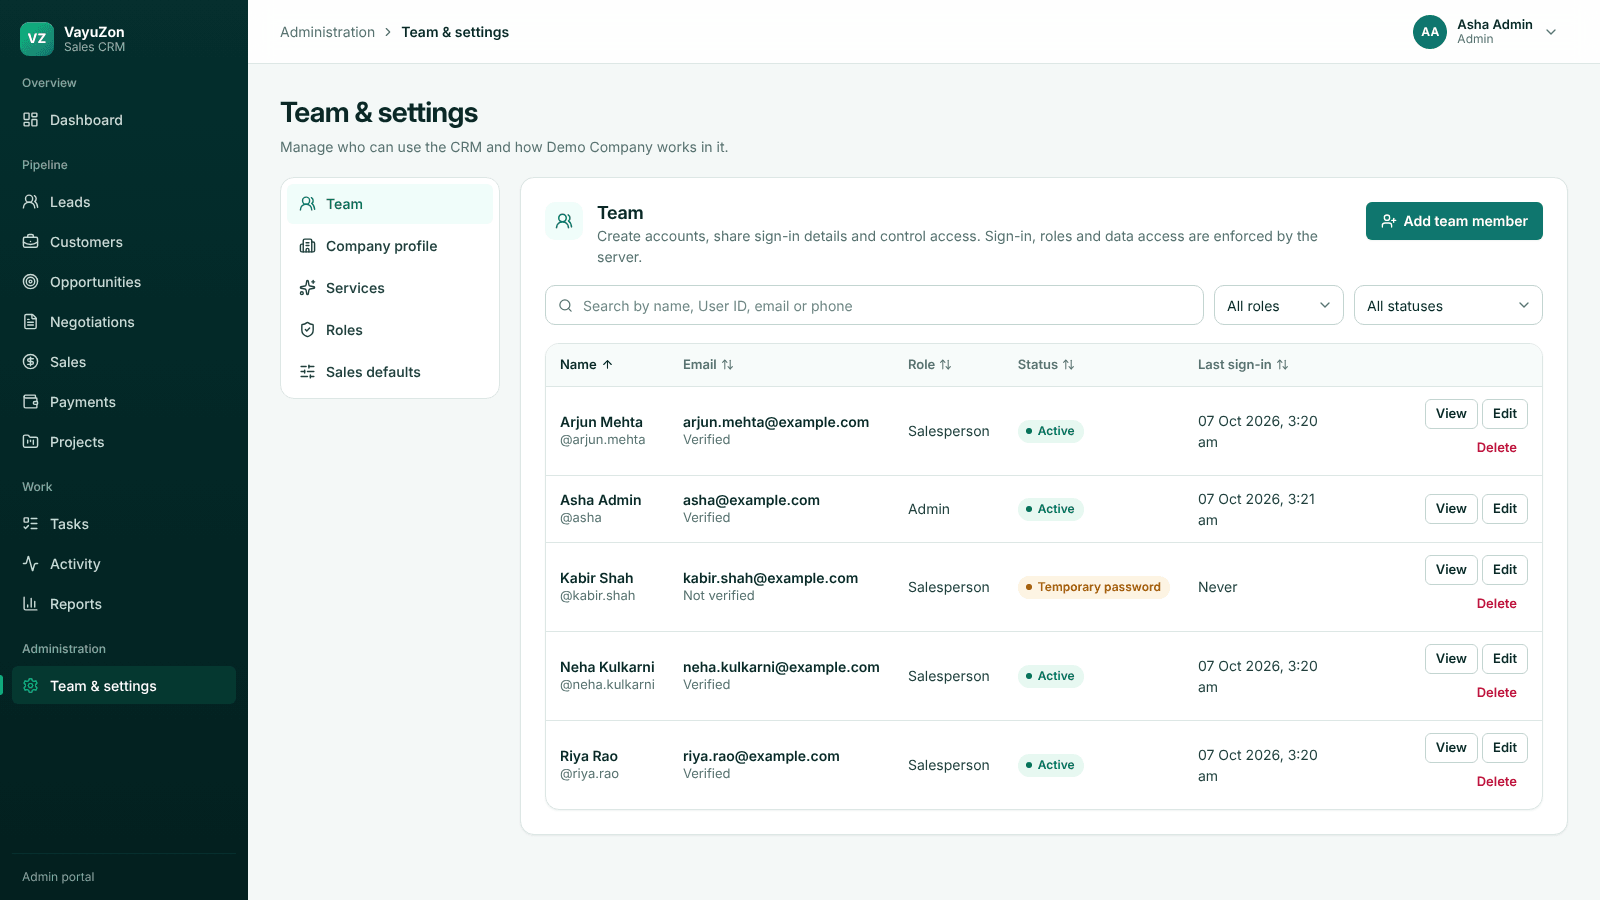
Task: Click the Company profile building icon
Action: point(307,246)
